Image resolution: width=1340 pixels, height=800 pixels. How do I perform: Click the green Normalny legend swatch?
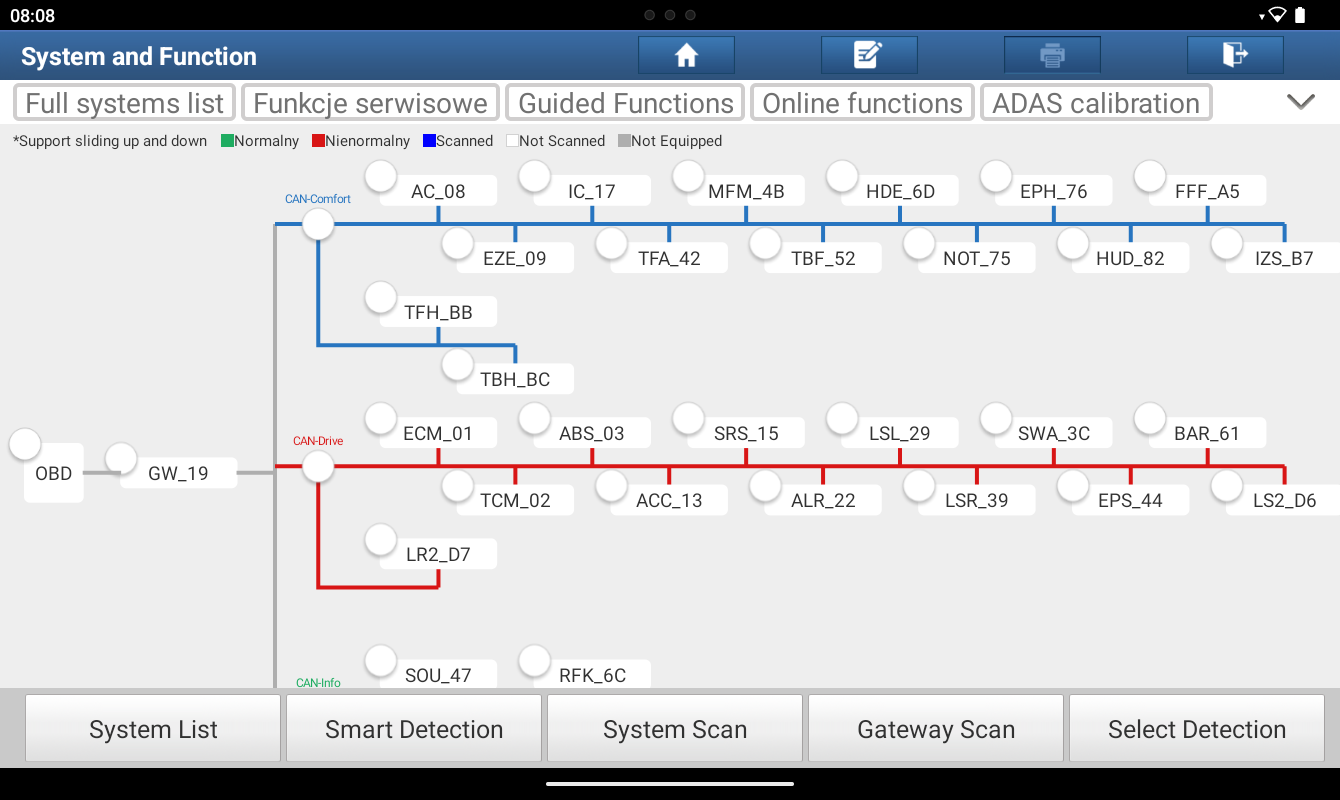click(227, 141)
